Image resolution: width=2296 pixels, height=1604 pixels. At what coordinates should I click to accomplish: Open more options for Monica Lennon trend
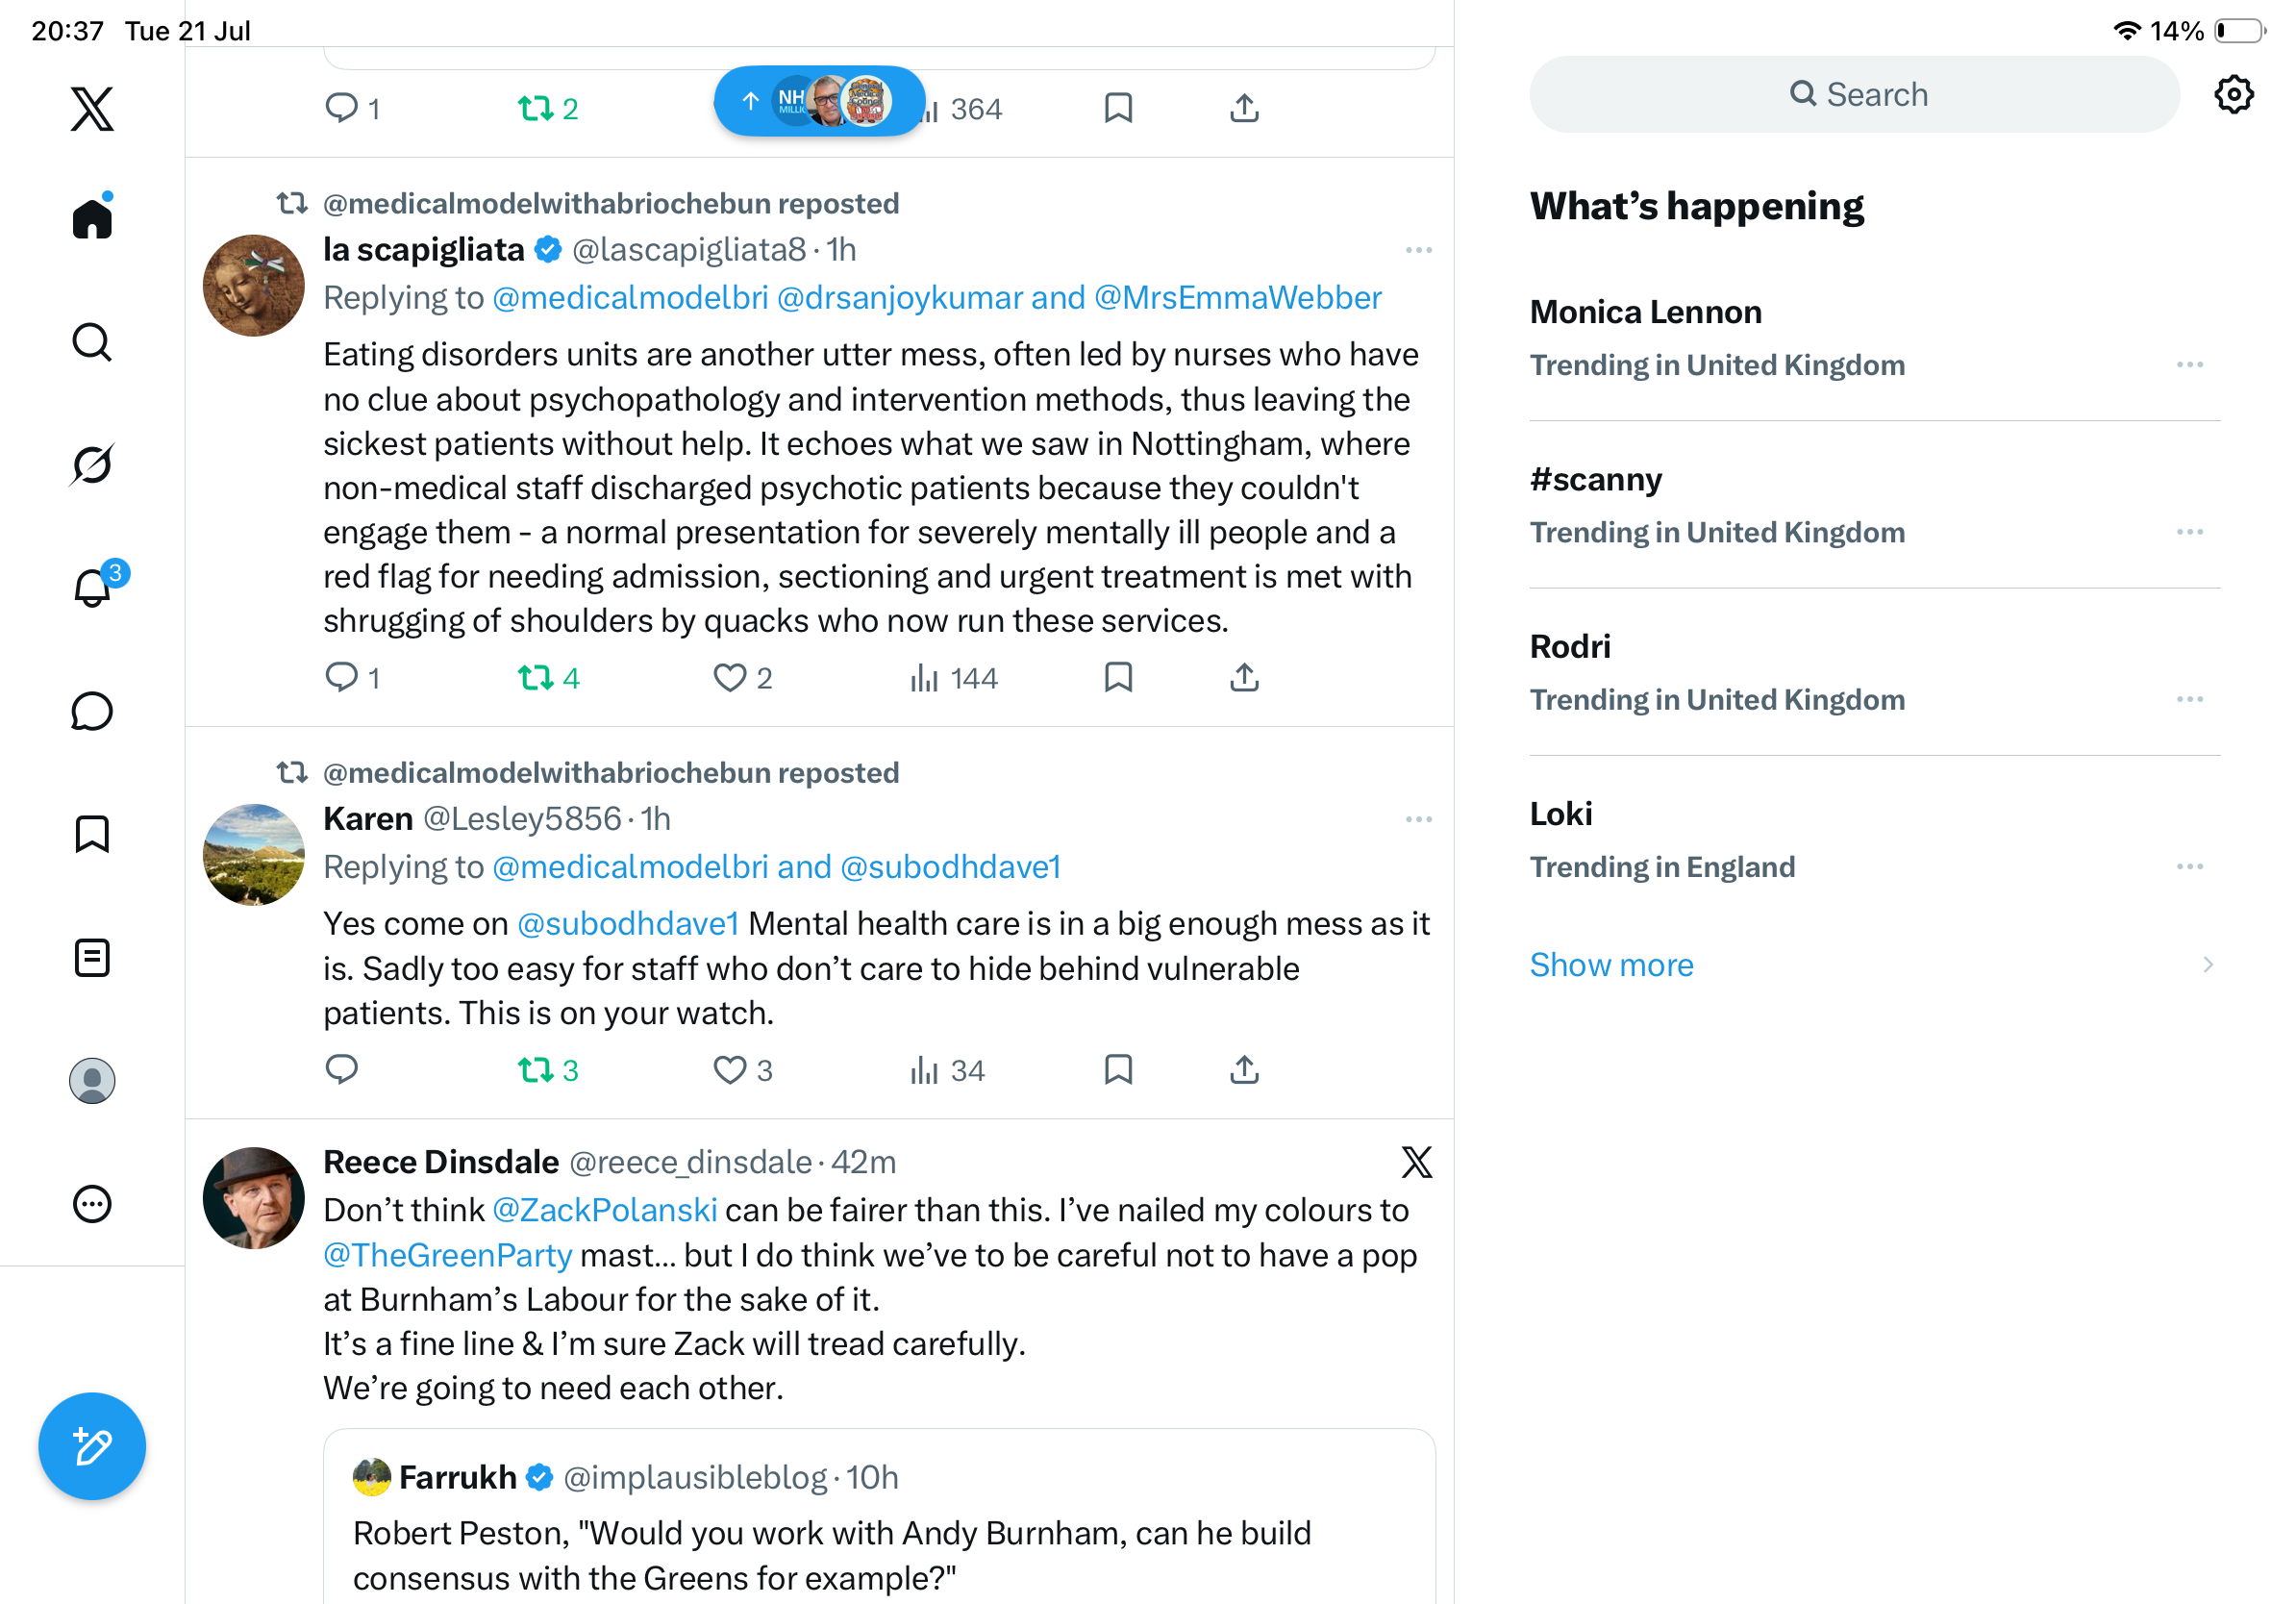click(2189, 365)
